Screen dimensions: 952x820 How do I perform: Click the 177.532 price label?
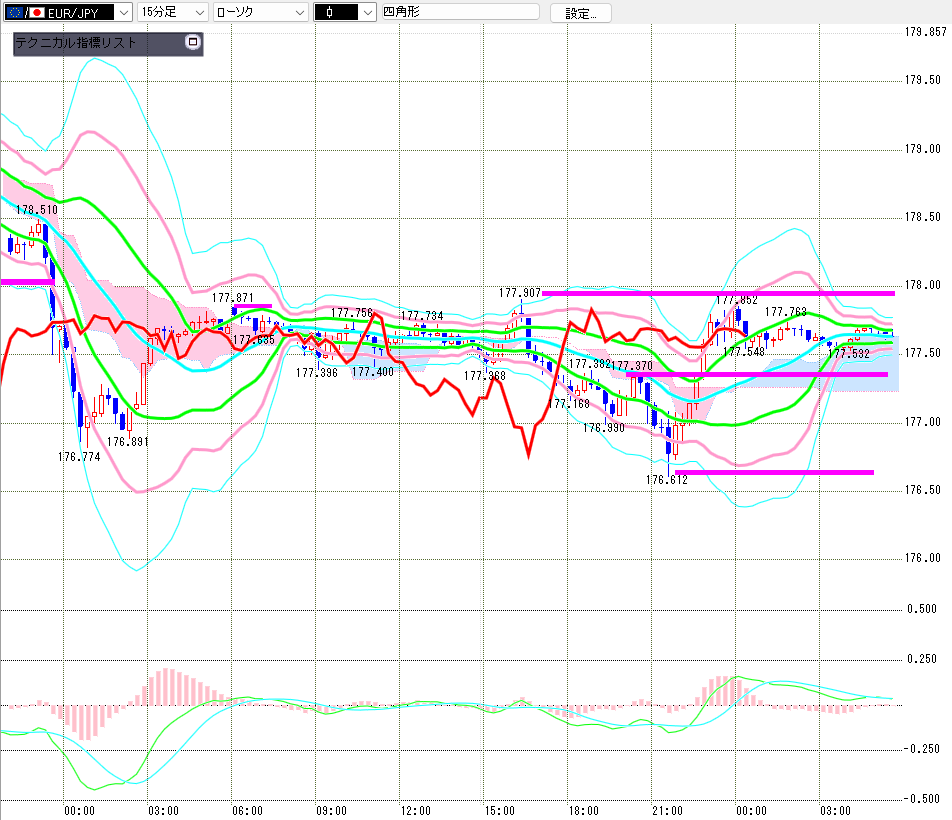(849, 354)
